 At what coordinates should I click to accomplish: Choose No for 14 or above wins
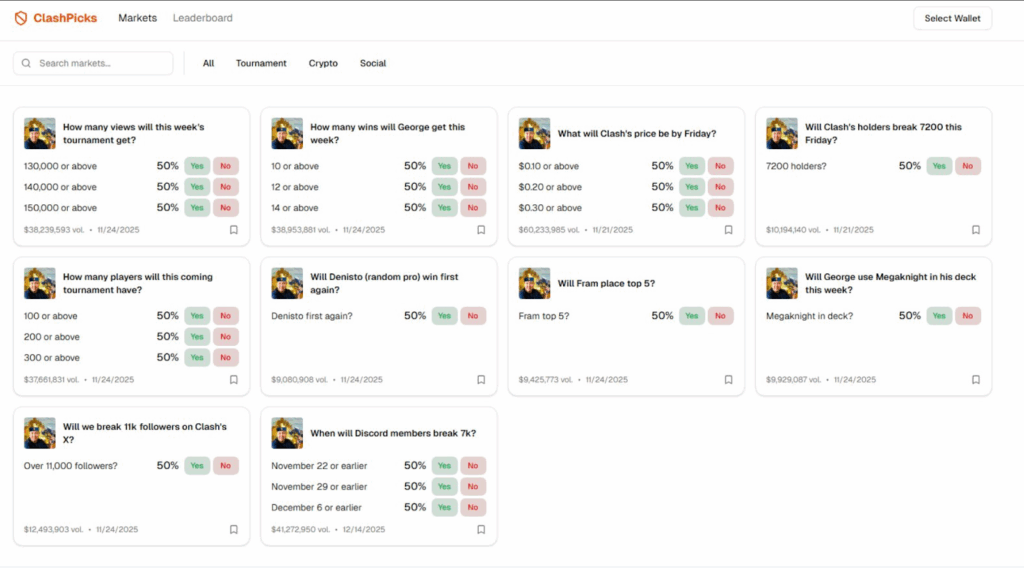[473, 208]
